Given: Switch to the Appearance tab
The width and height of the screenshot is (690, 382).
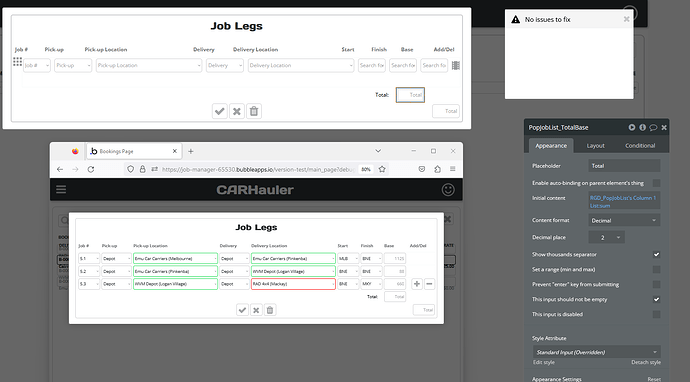Looking at the screenshot, I should pos(551,146).
